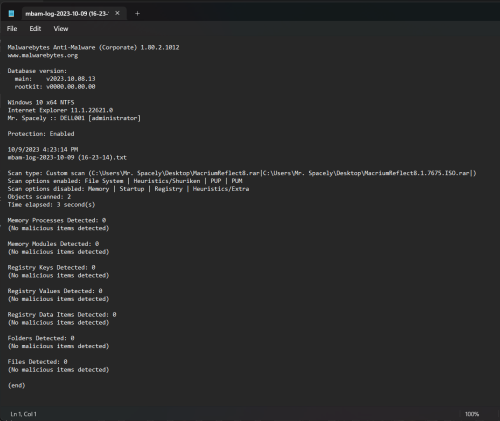The width and height of the screenshot is (500, 421).
Task: Click the Ln 1, Col 1 status indicator
Action: click(24, 414)
